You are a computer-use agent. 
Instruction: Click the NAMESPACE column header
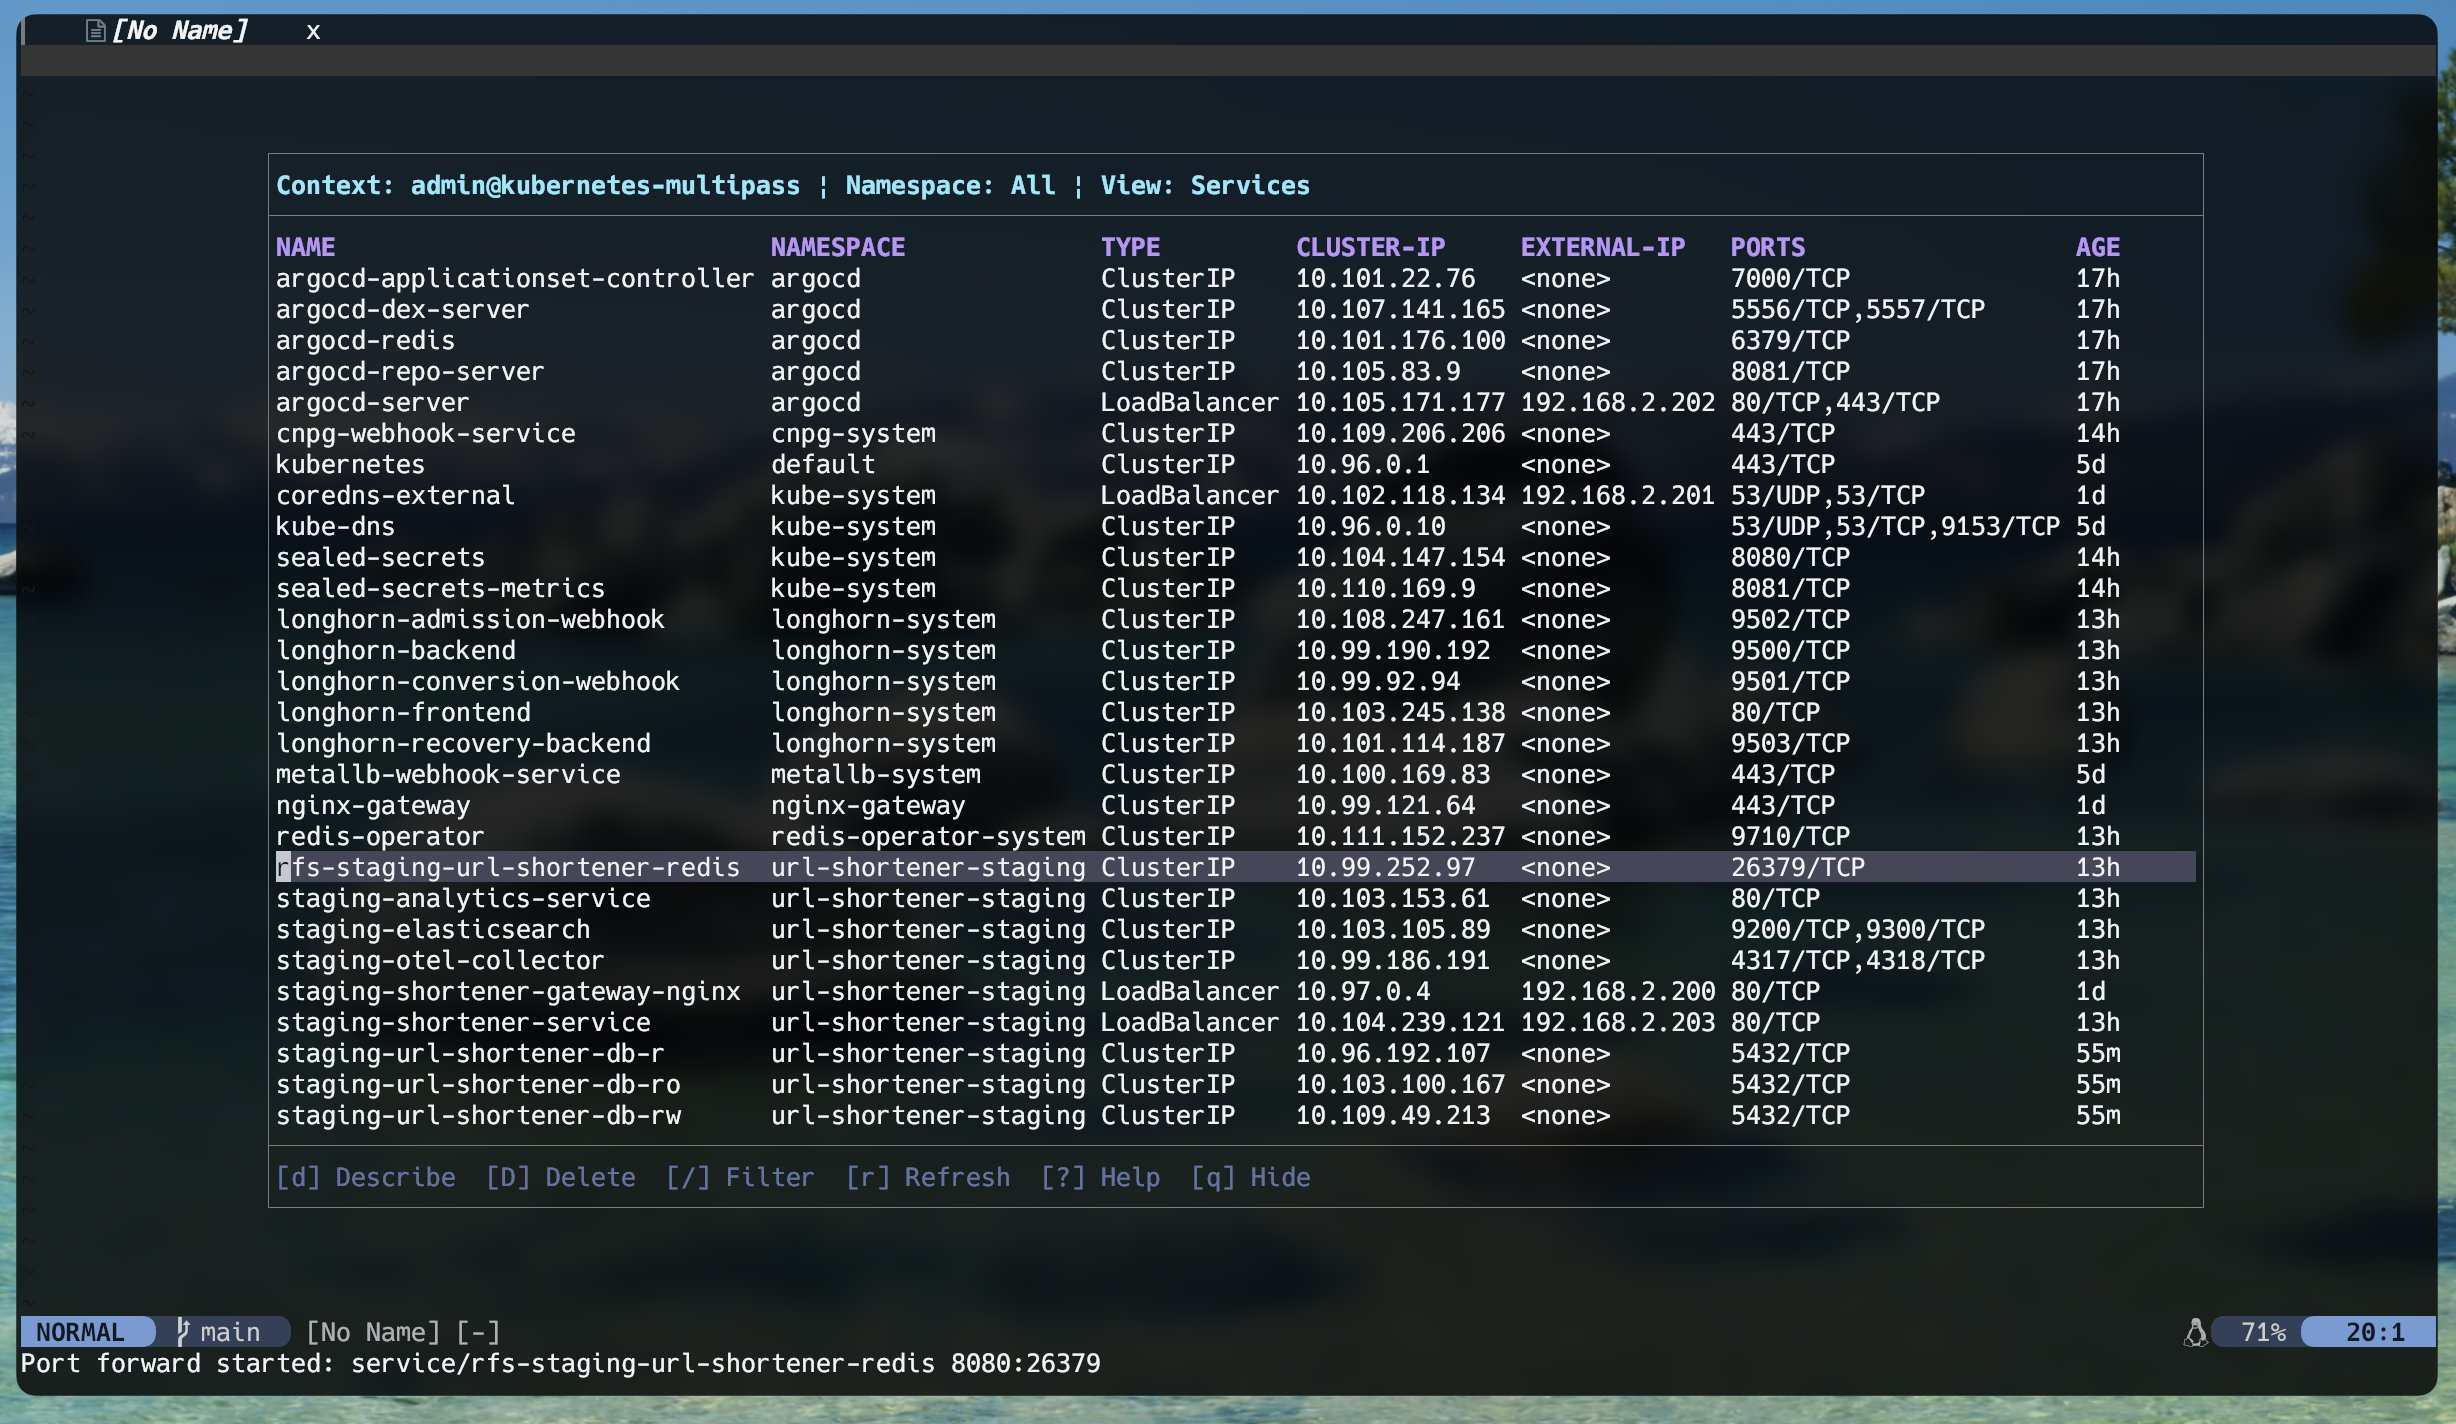(837, 247)
